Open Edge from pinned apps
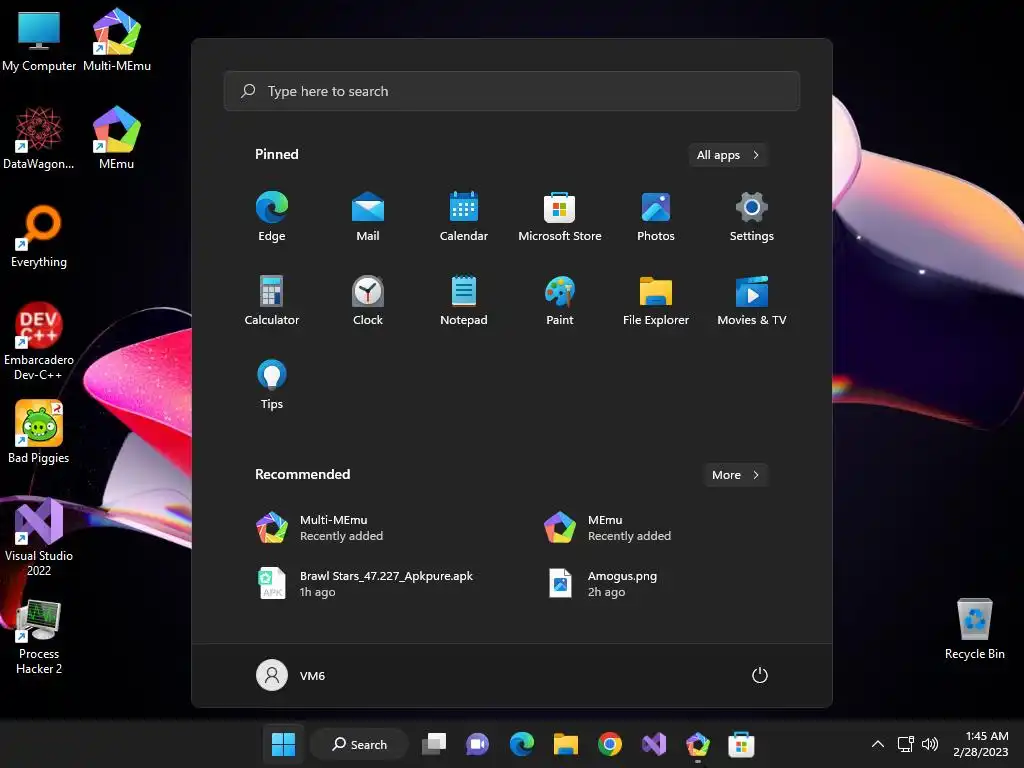The height and width of the screenshot is (768, 1024). click(x=272, y=217)
